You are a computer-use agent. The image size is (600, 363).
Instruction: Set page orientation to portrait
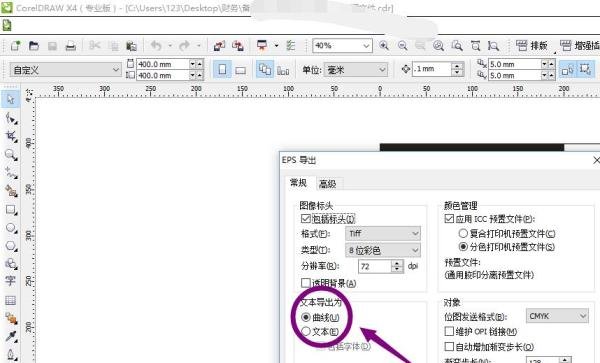click(222, 70)
